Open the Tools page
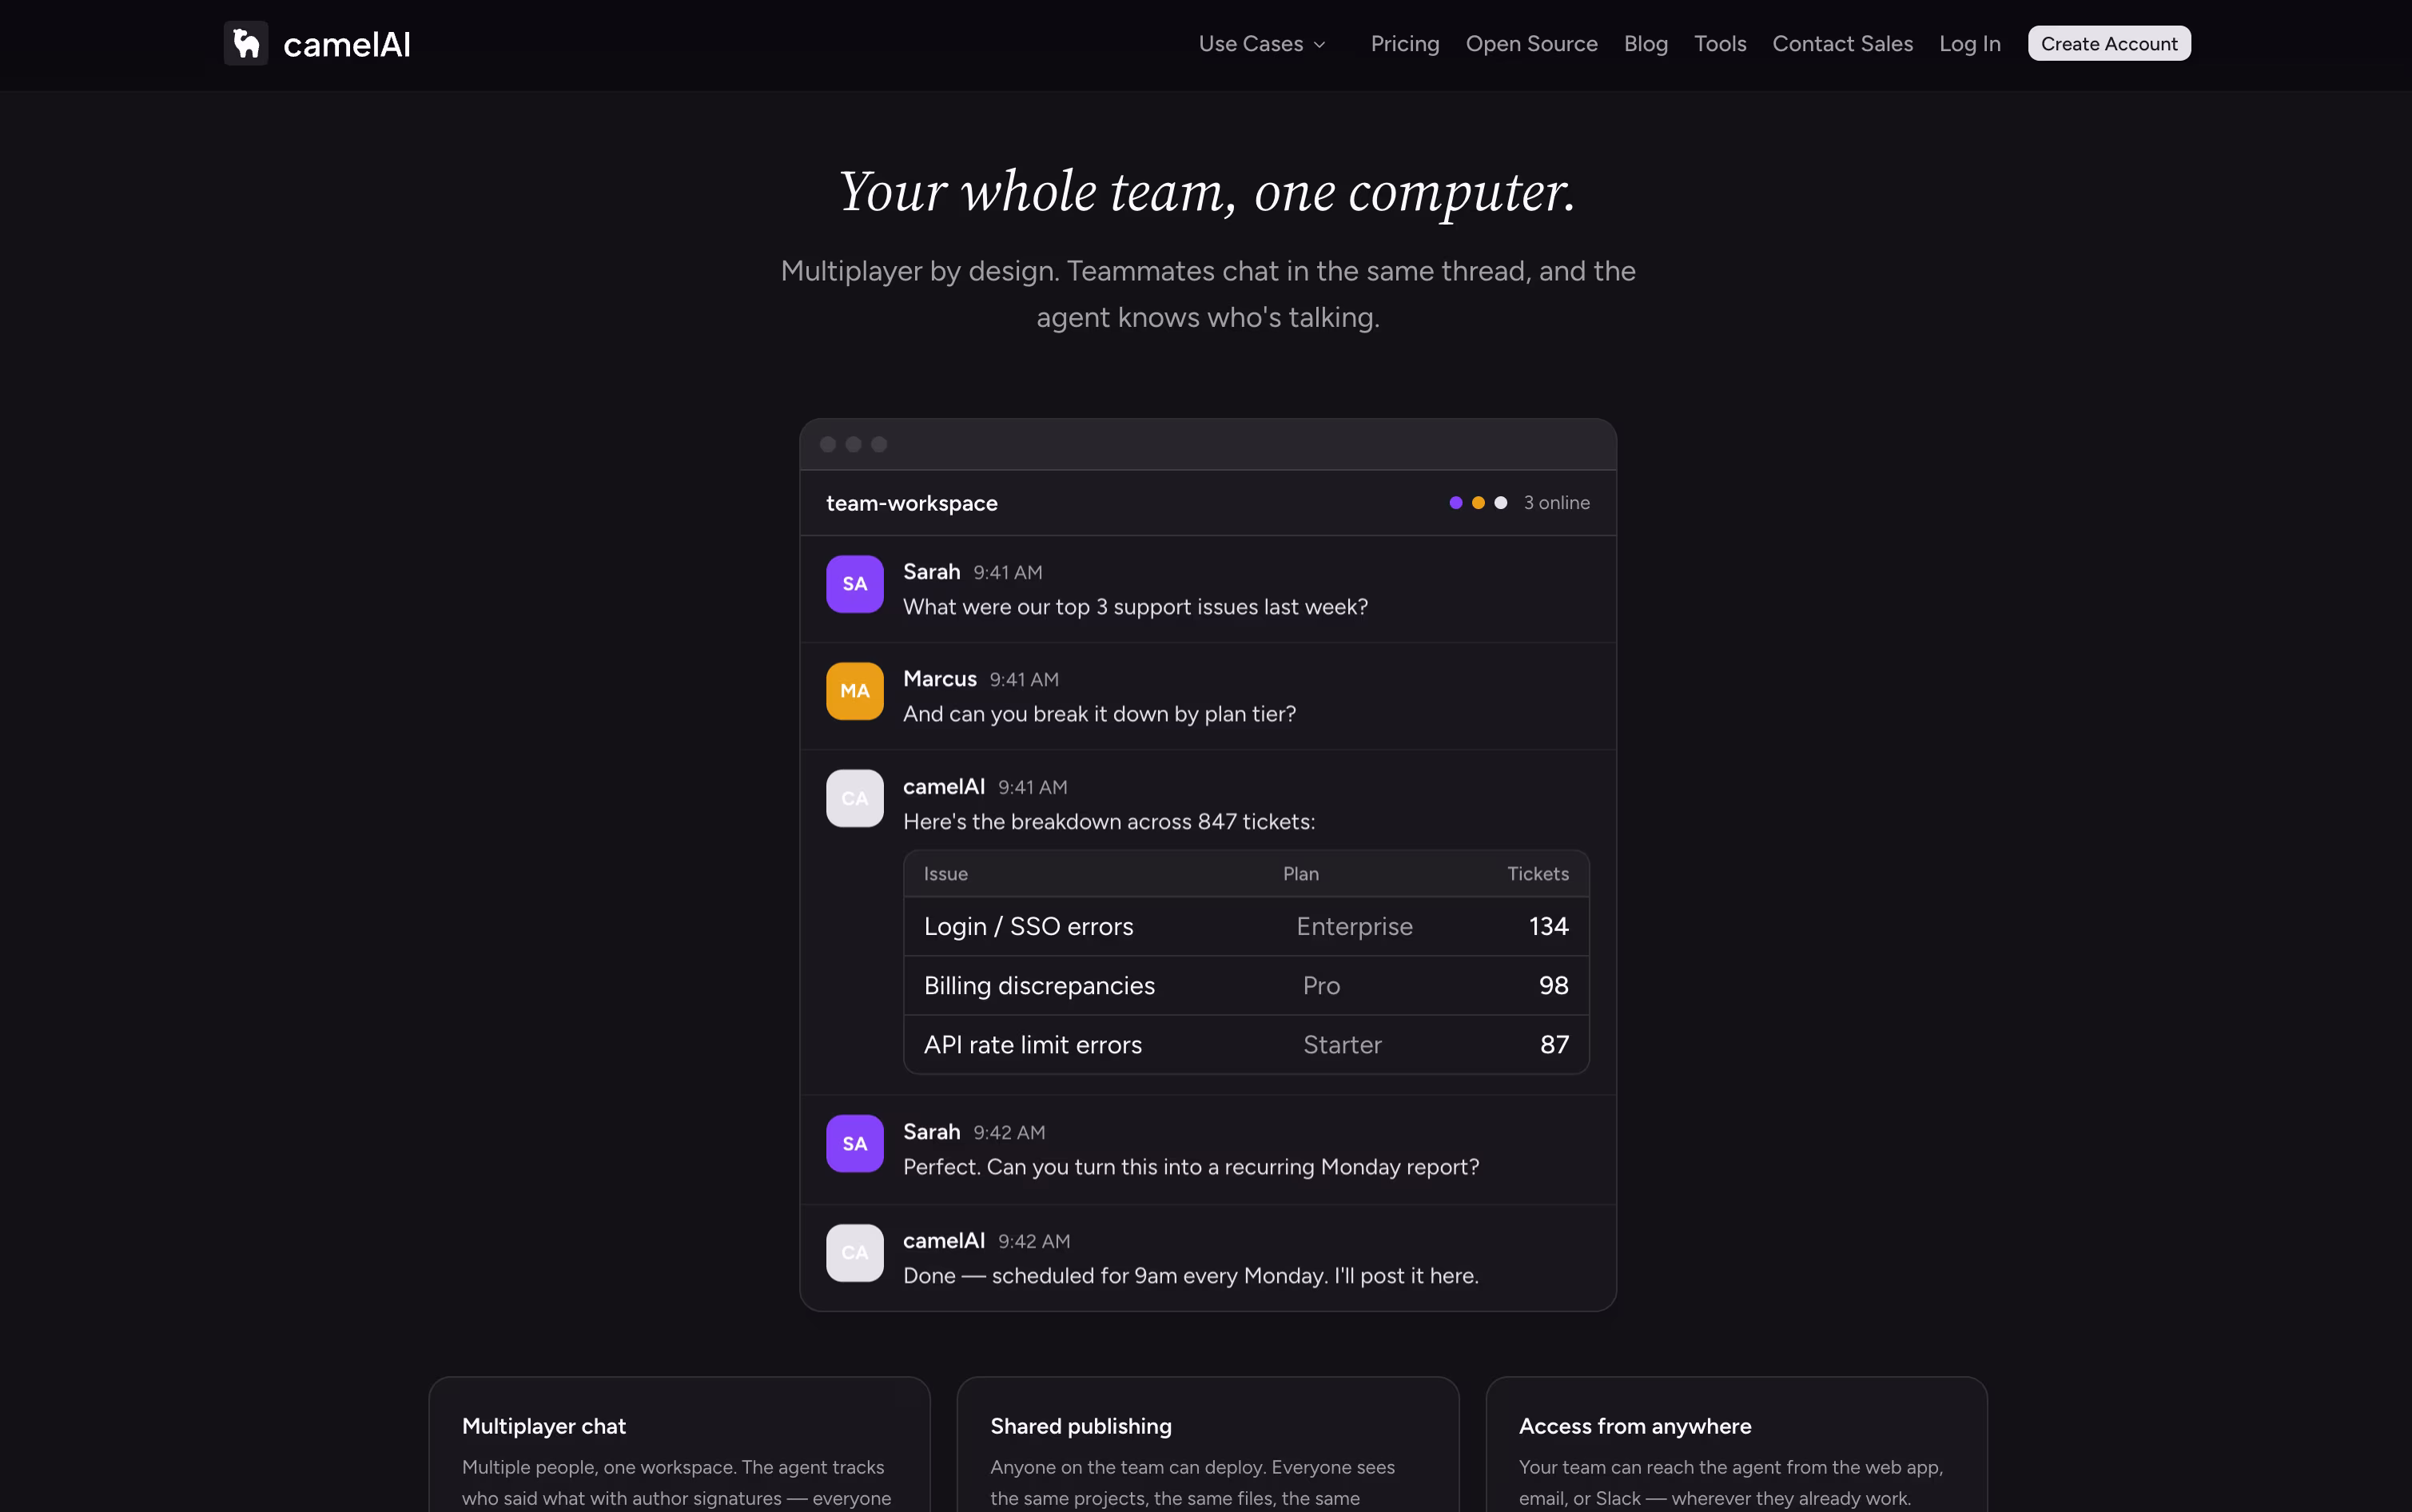 [1719, 44]
